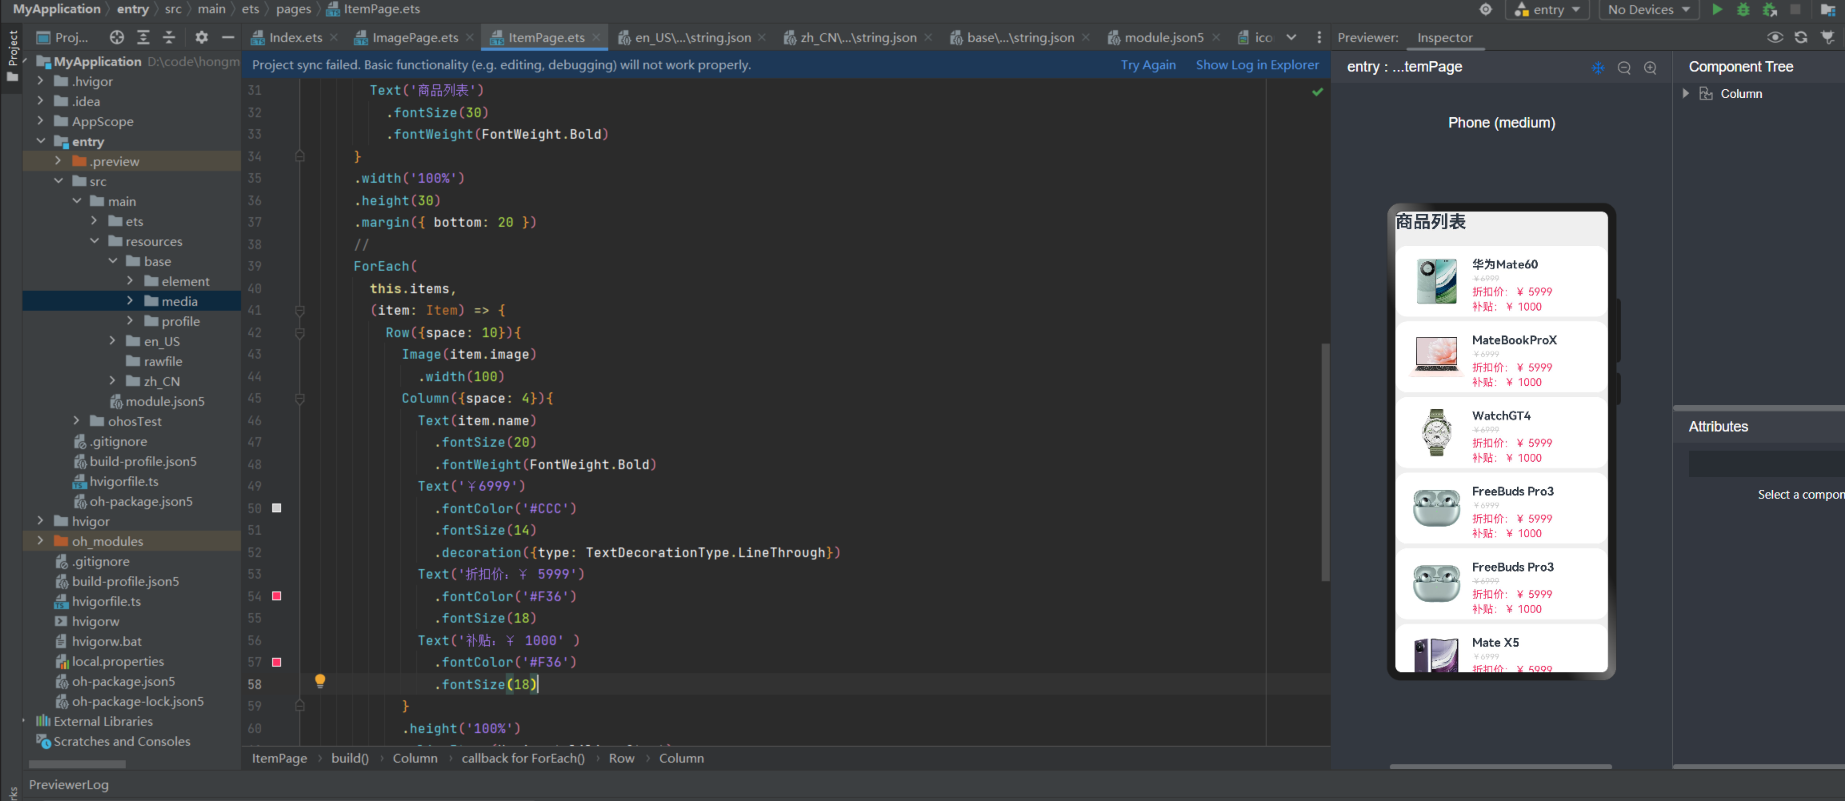Image resolution: width=1845 pixels, height=801 pixels.
Task: Open the Project view selector dropdown
Action: [62, 37]
